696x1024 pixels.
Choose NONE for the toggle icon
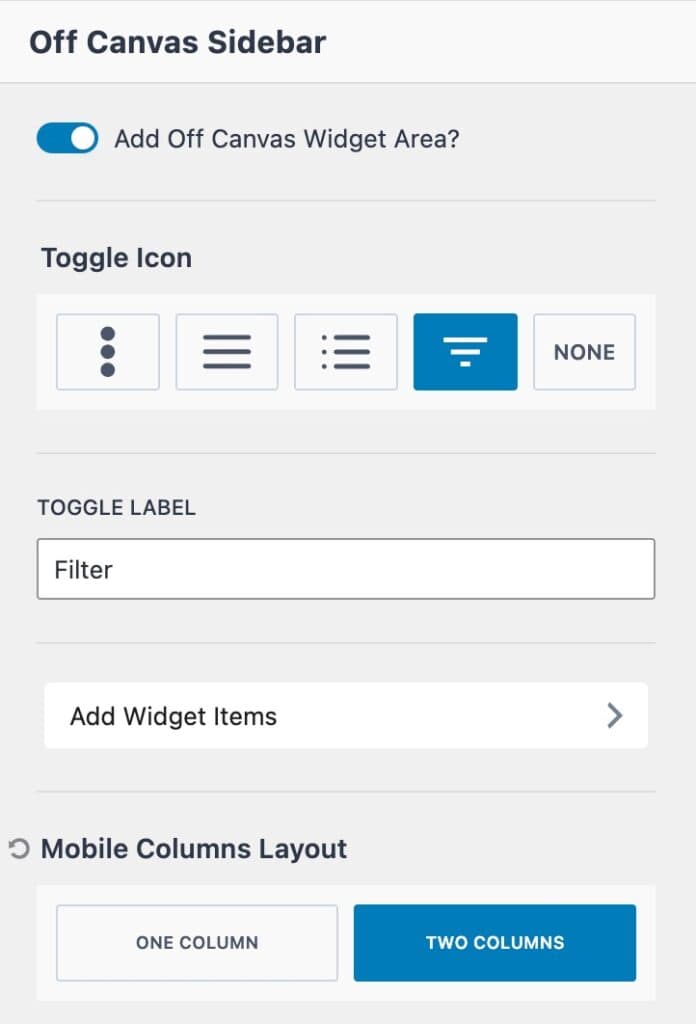click(x=584, y=352)
